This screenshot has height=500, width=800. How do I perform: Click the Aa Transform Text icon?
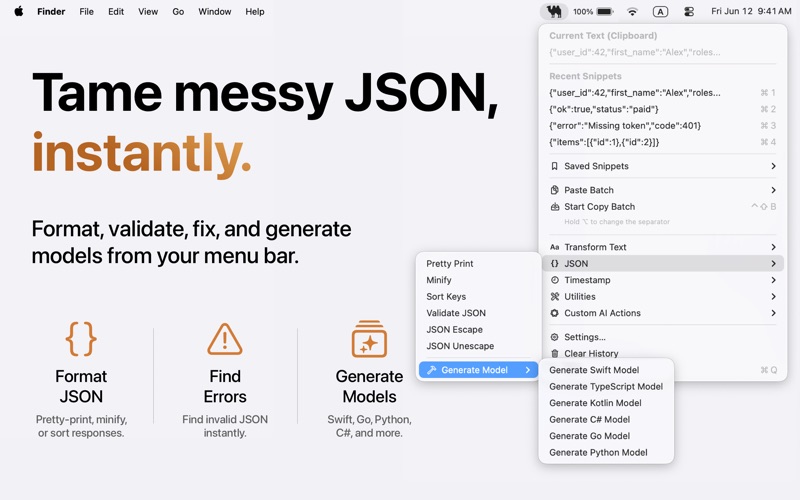[555, 247]
